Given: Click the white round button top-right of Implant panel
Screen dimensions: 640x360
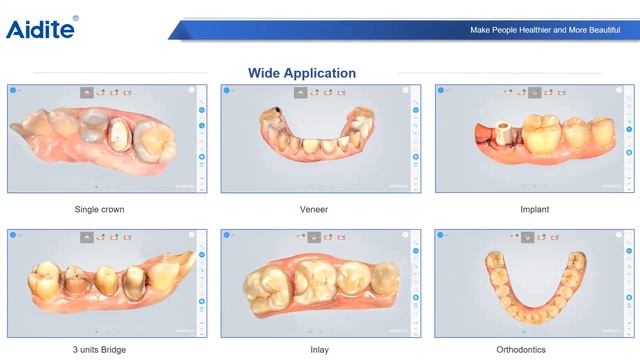Looking at the screenshot, I should click(619, 90).
